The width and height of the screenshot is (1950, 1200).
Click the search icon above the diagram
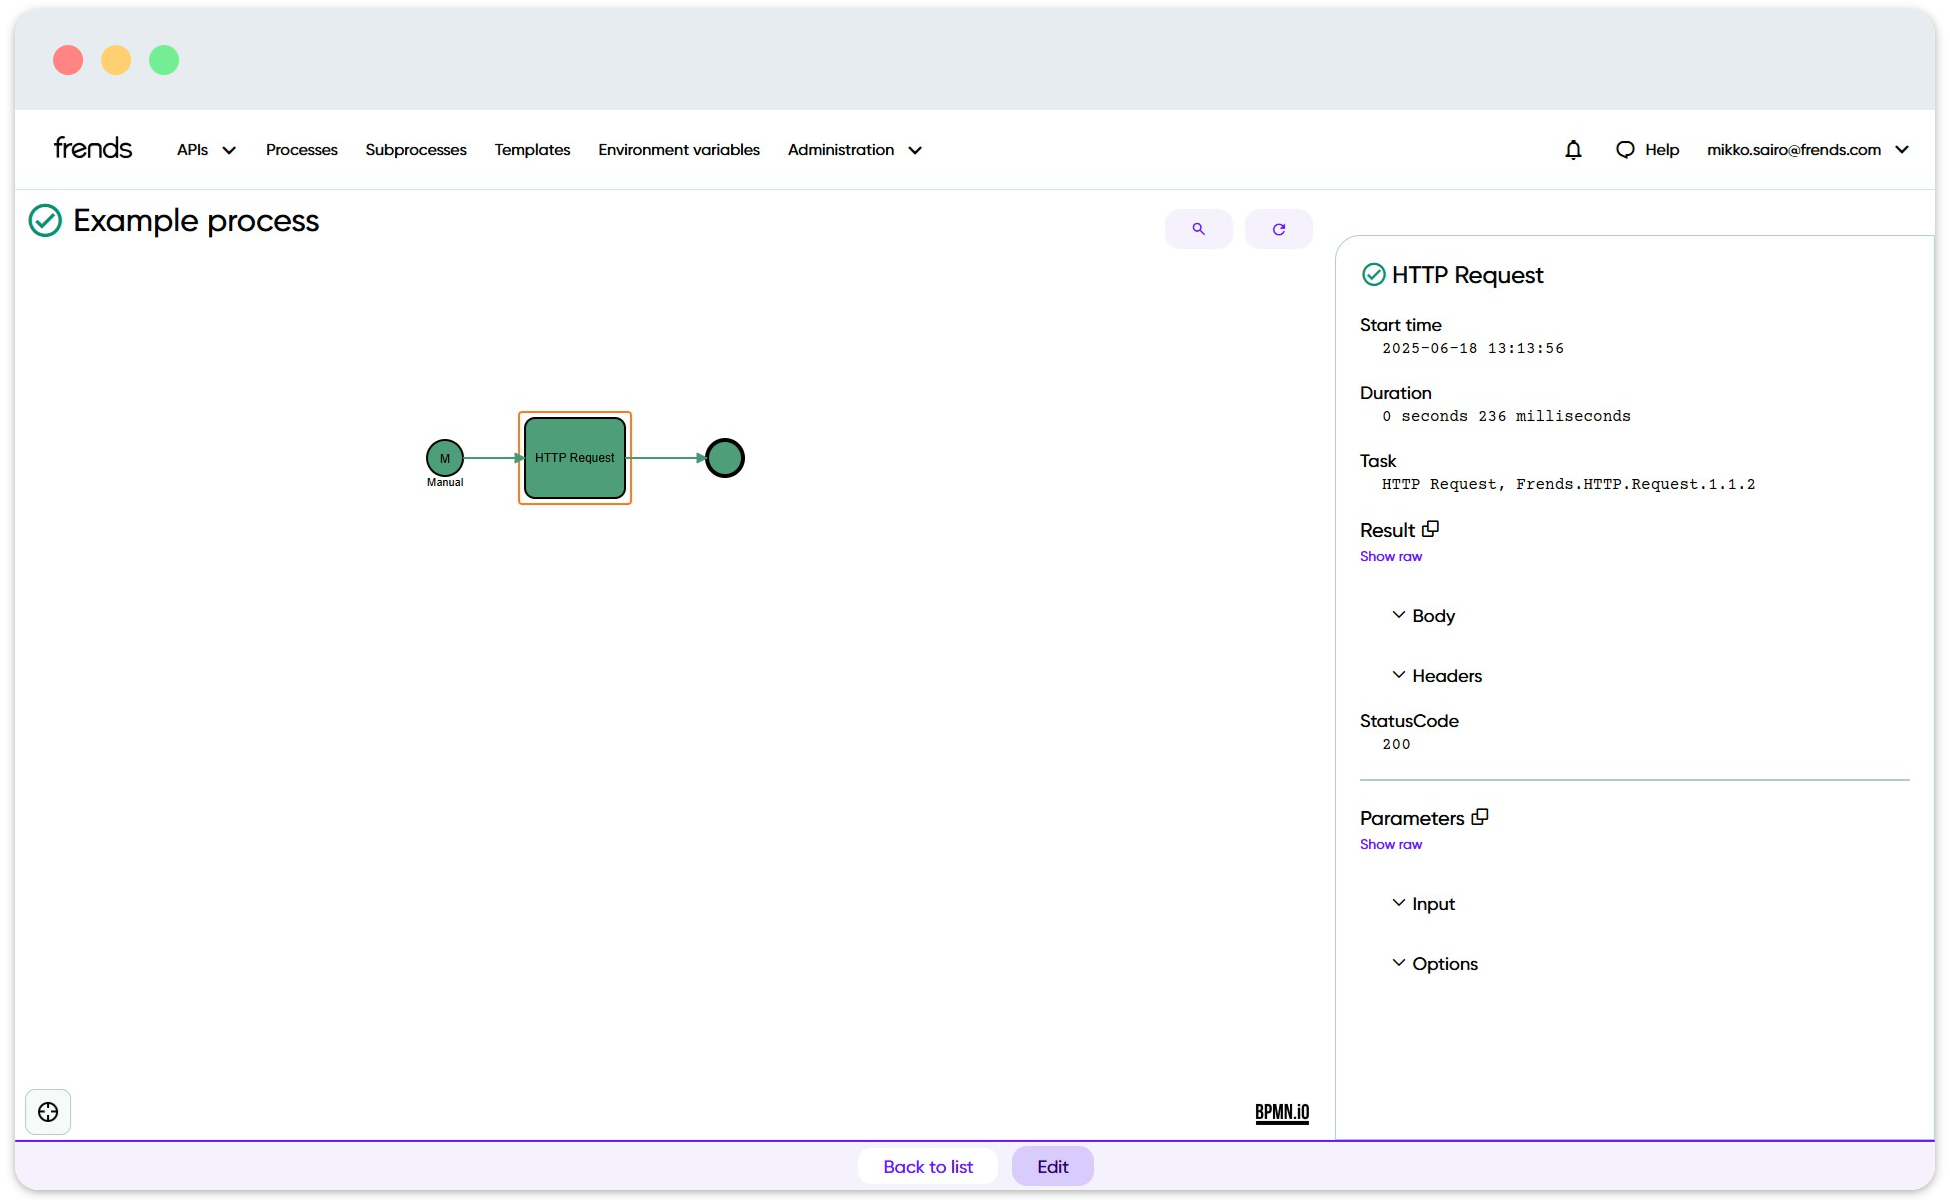point(1198,228)
